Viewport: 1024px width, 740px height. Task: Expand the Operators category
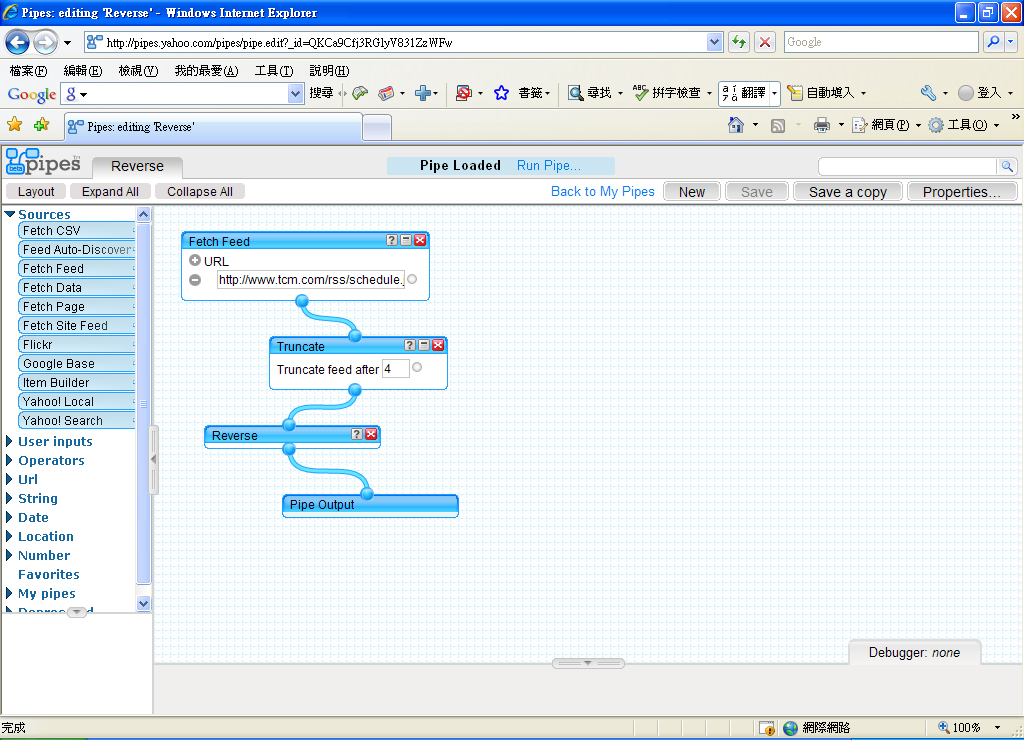tap(10, 461)
